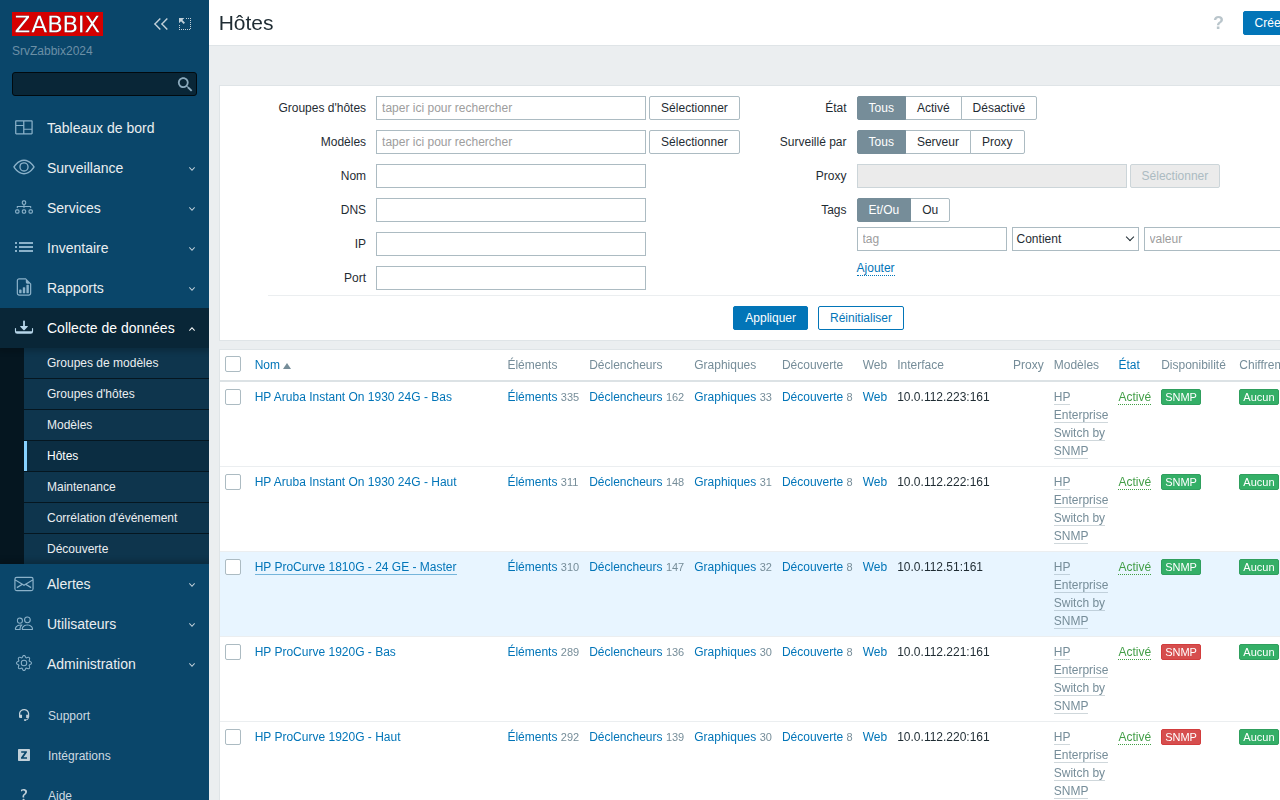
Task: Click the tag valeur input field
Action: pyautogui.click(x=1212, y=239)
